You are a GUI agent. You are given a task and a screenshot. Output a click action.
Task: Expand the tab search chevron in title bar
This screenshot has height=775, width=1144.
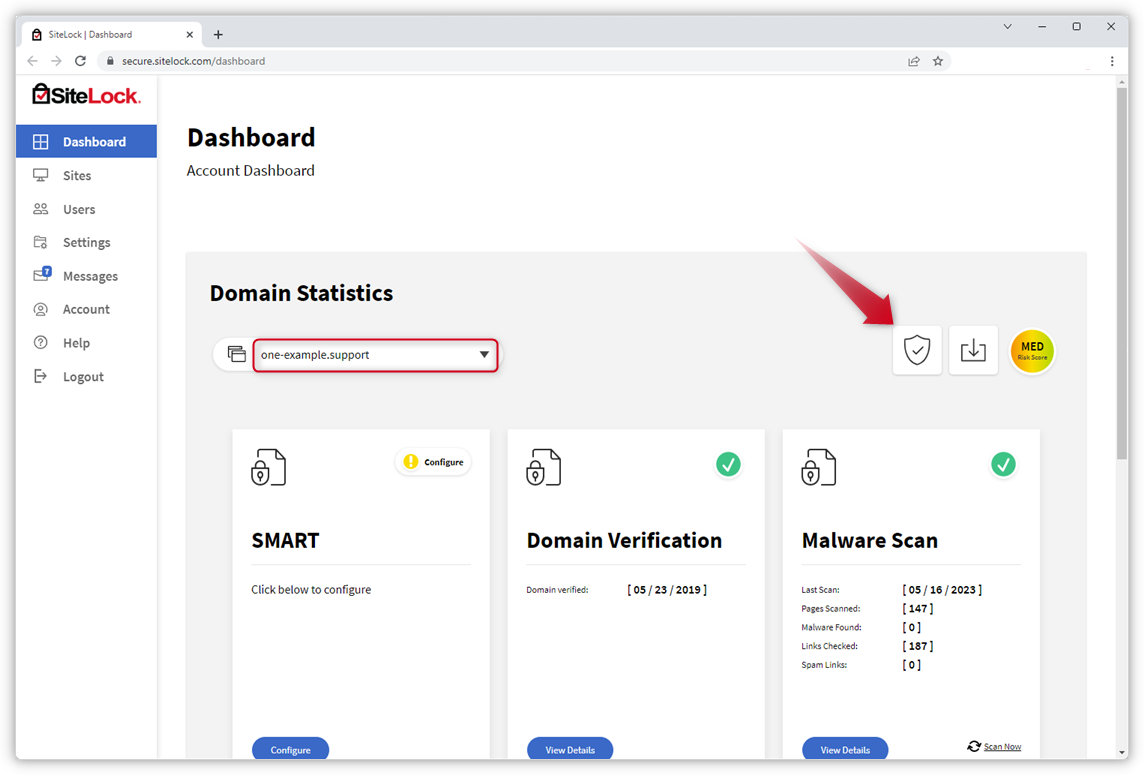point(1007,27)
